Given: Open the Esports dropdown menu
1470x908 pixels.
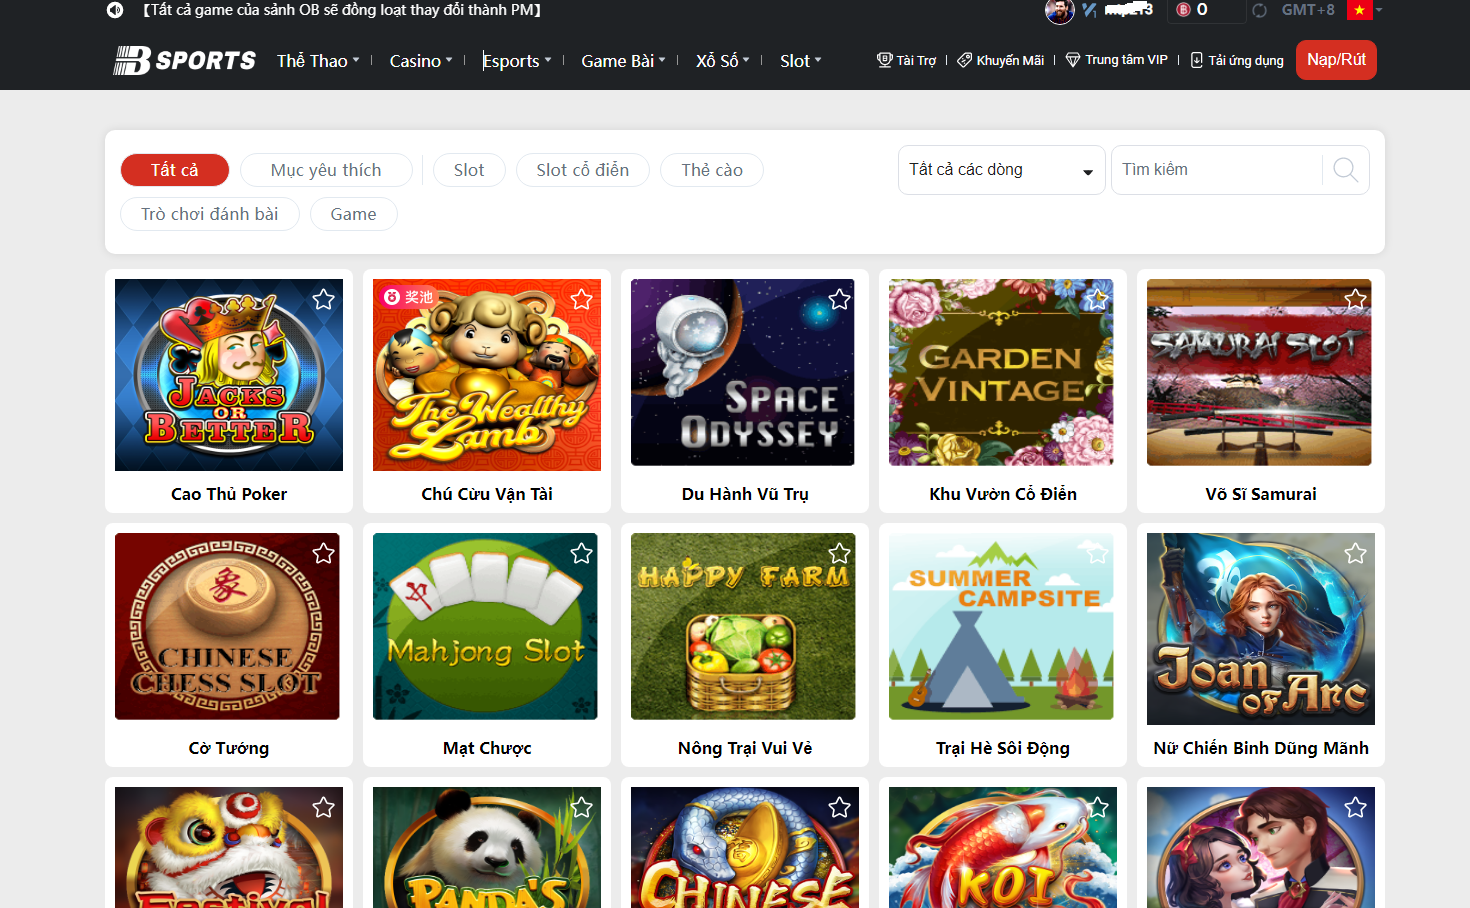Looking at the screenshot, I should tap(517, 61).
